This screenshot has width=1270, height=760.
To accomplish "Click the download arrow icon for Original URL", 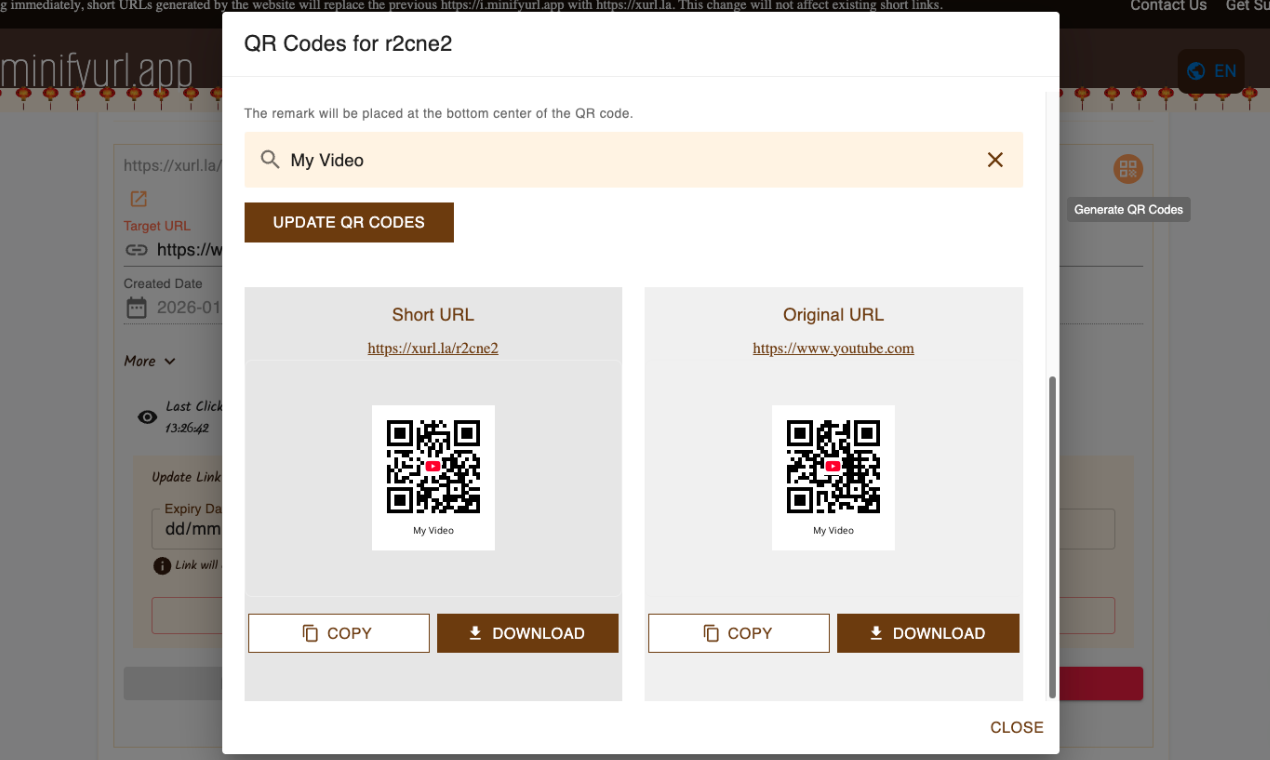I will tap(876, 632).
